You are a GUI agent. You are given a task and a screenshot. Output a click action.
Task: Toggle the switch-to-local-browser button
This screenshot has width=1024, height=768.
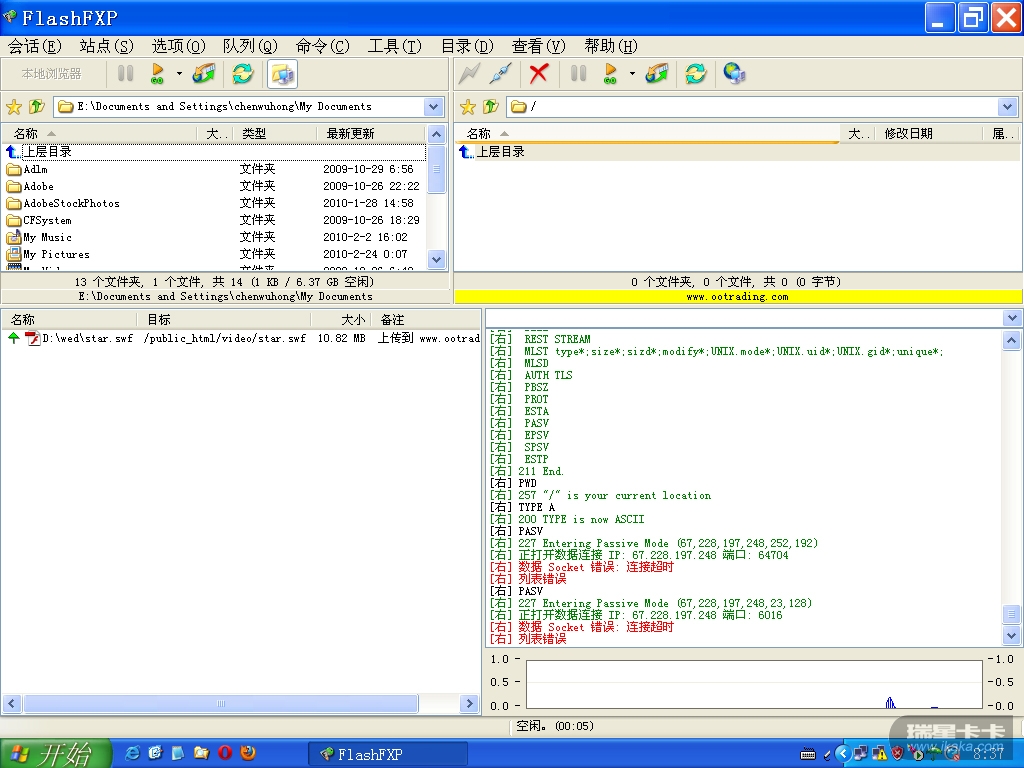[283, 73]
